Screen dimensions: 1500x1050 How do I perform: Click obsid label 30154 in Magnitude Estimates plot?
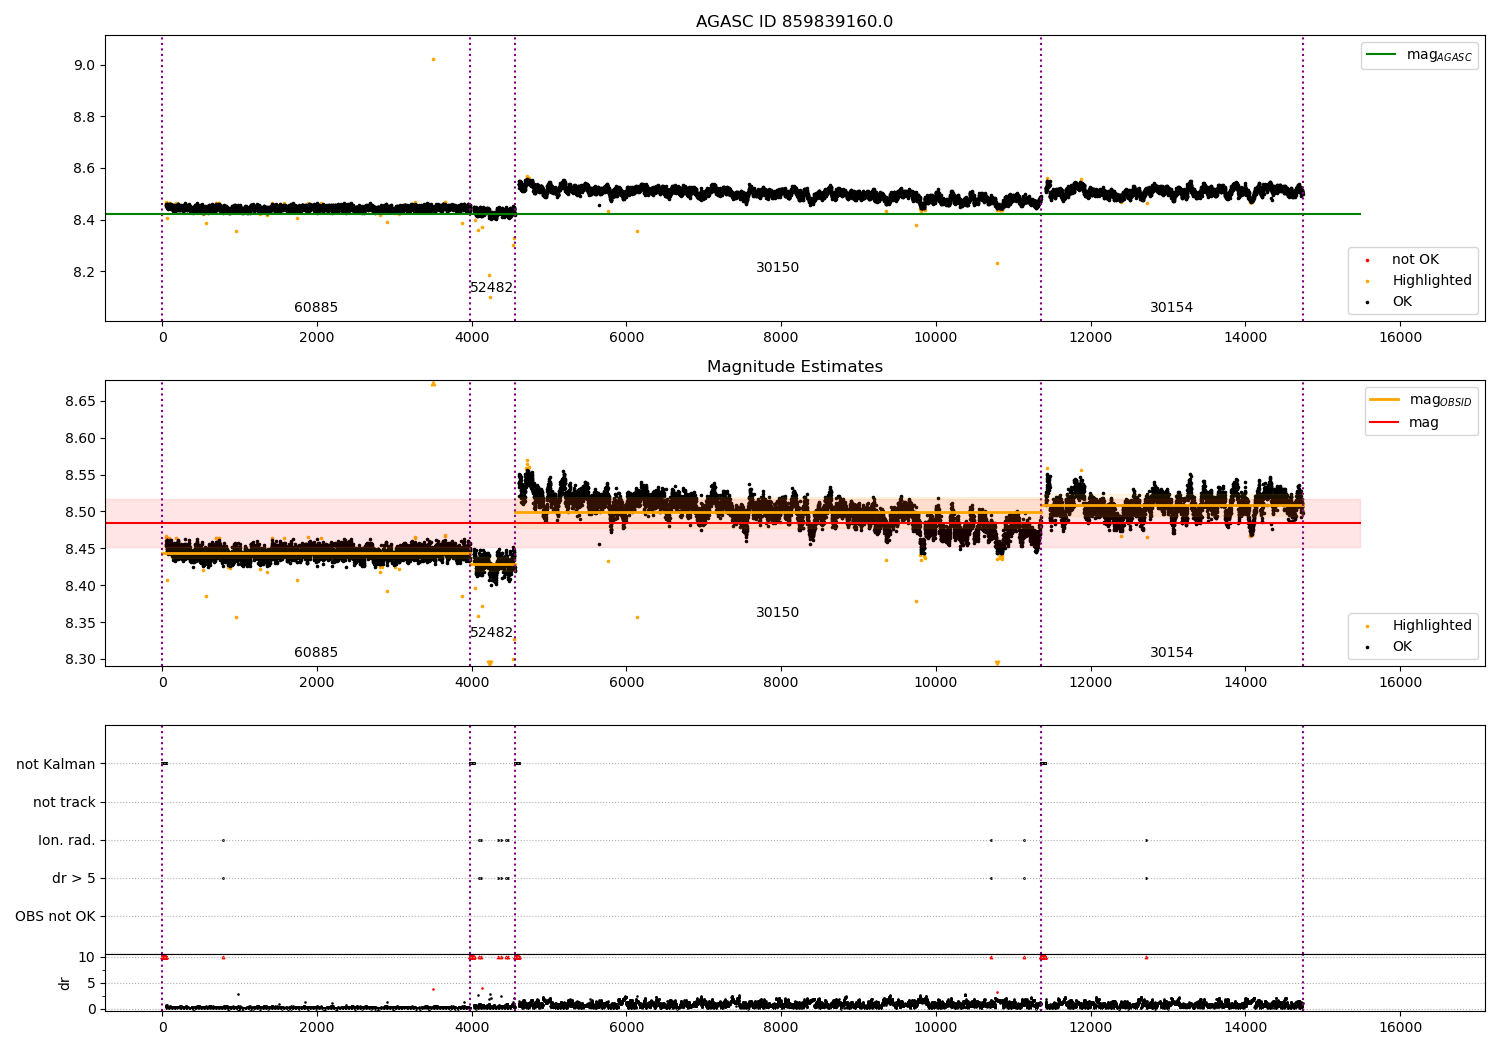(1171, 653)
